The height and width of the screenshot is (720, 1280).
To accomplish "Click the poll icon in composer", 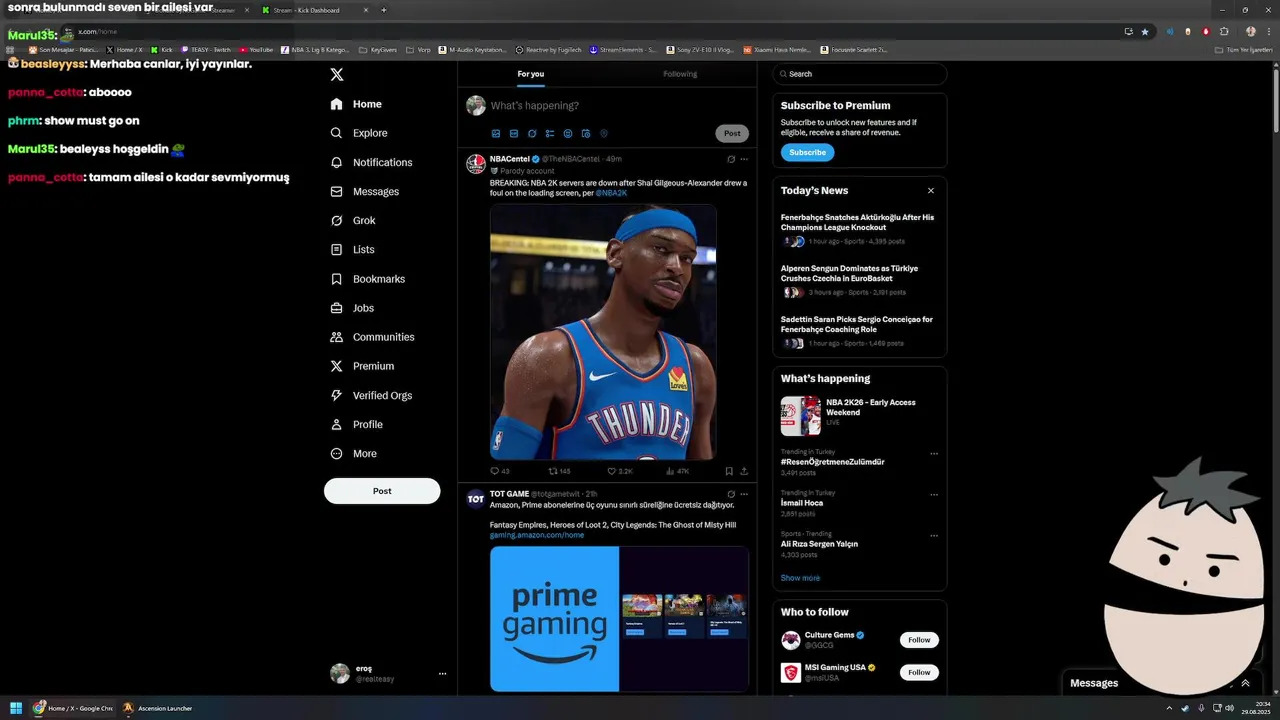I will click(x=550, y=133).
